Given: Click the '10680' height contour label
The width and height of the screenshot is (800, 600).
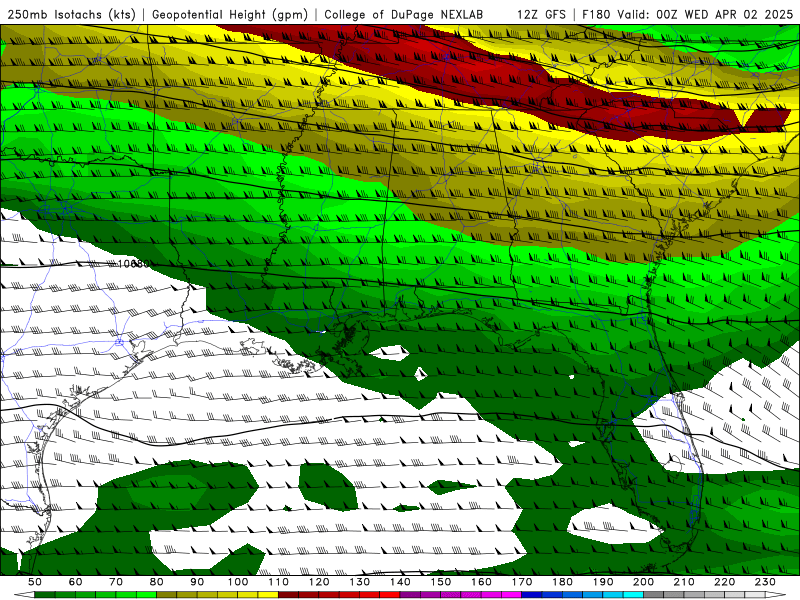Looking at the screenshot, I should (134, 264).
